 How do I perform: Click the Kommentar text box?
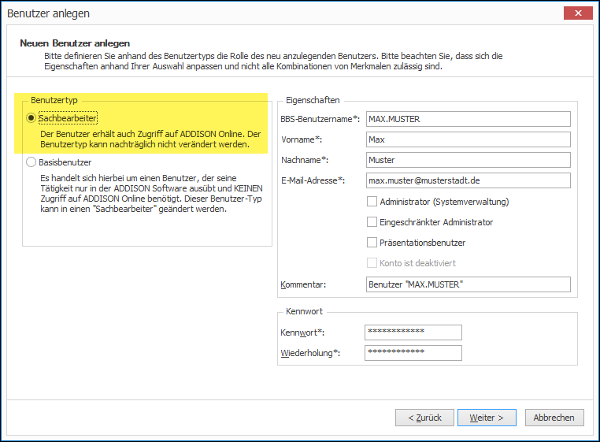pos(468,284)
